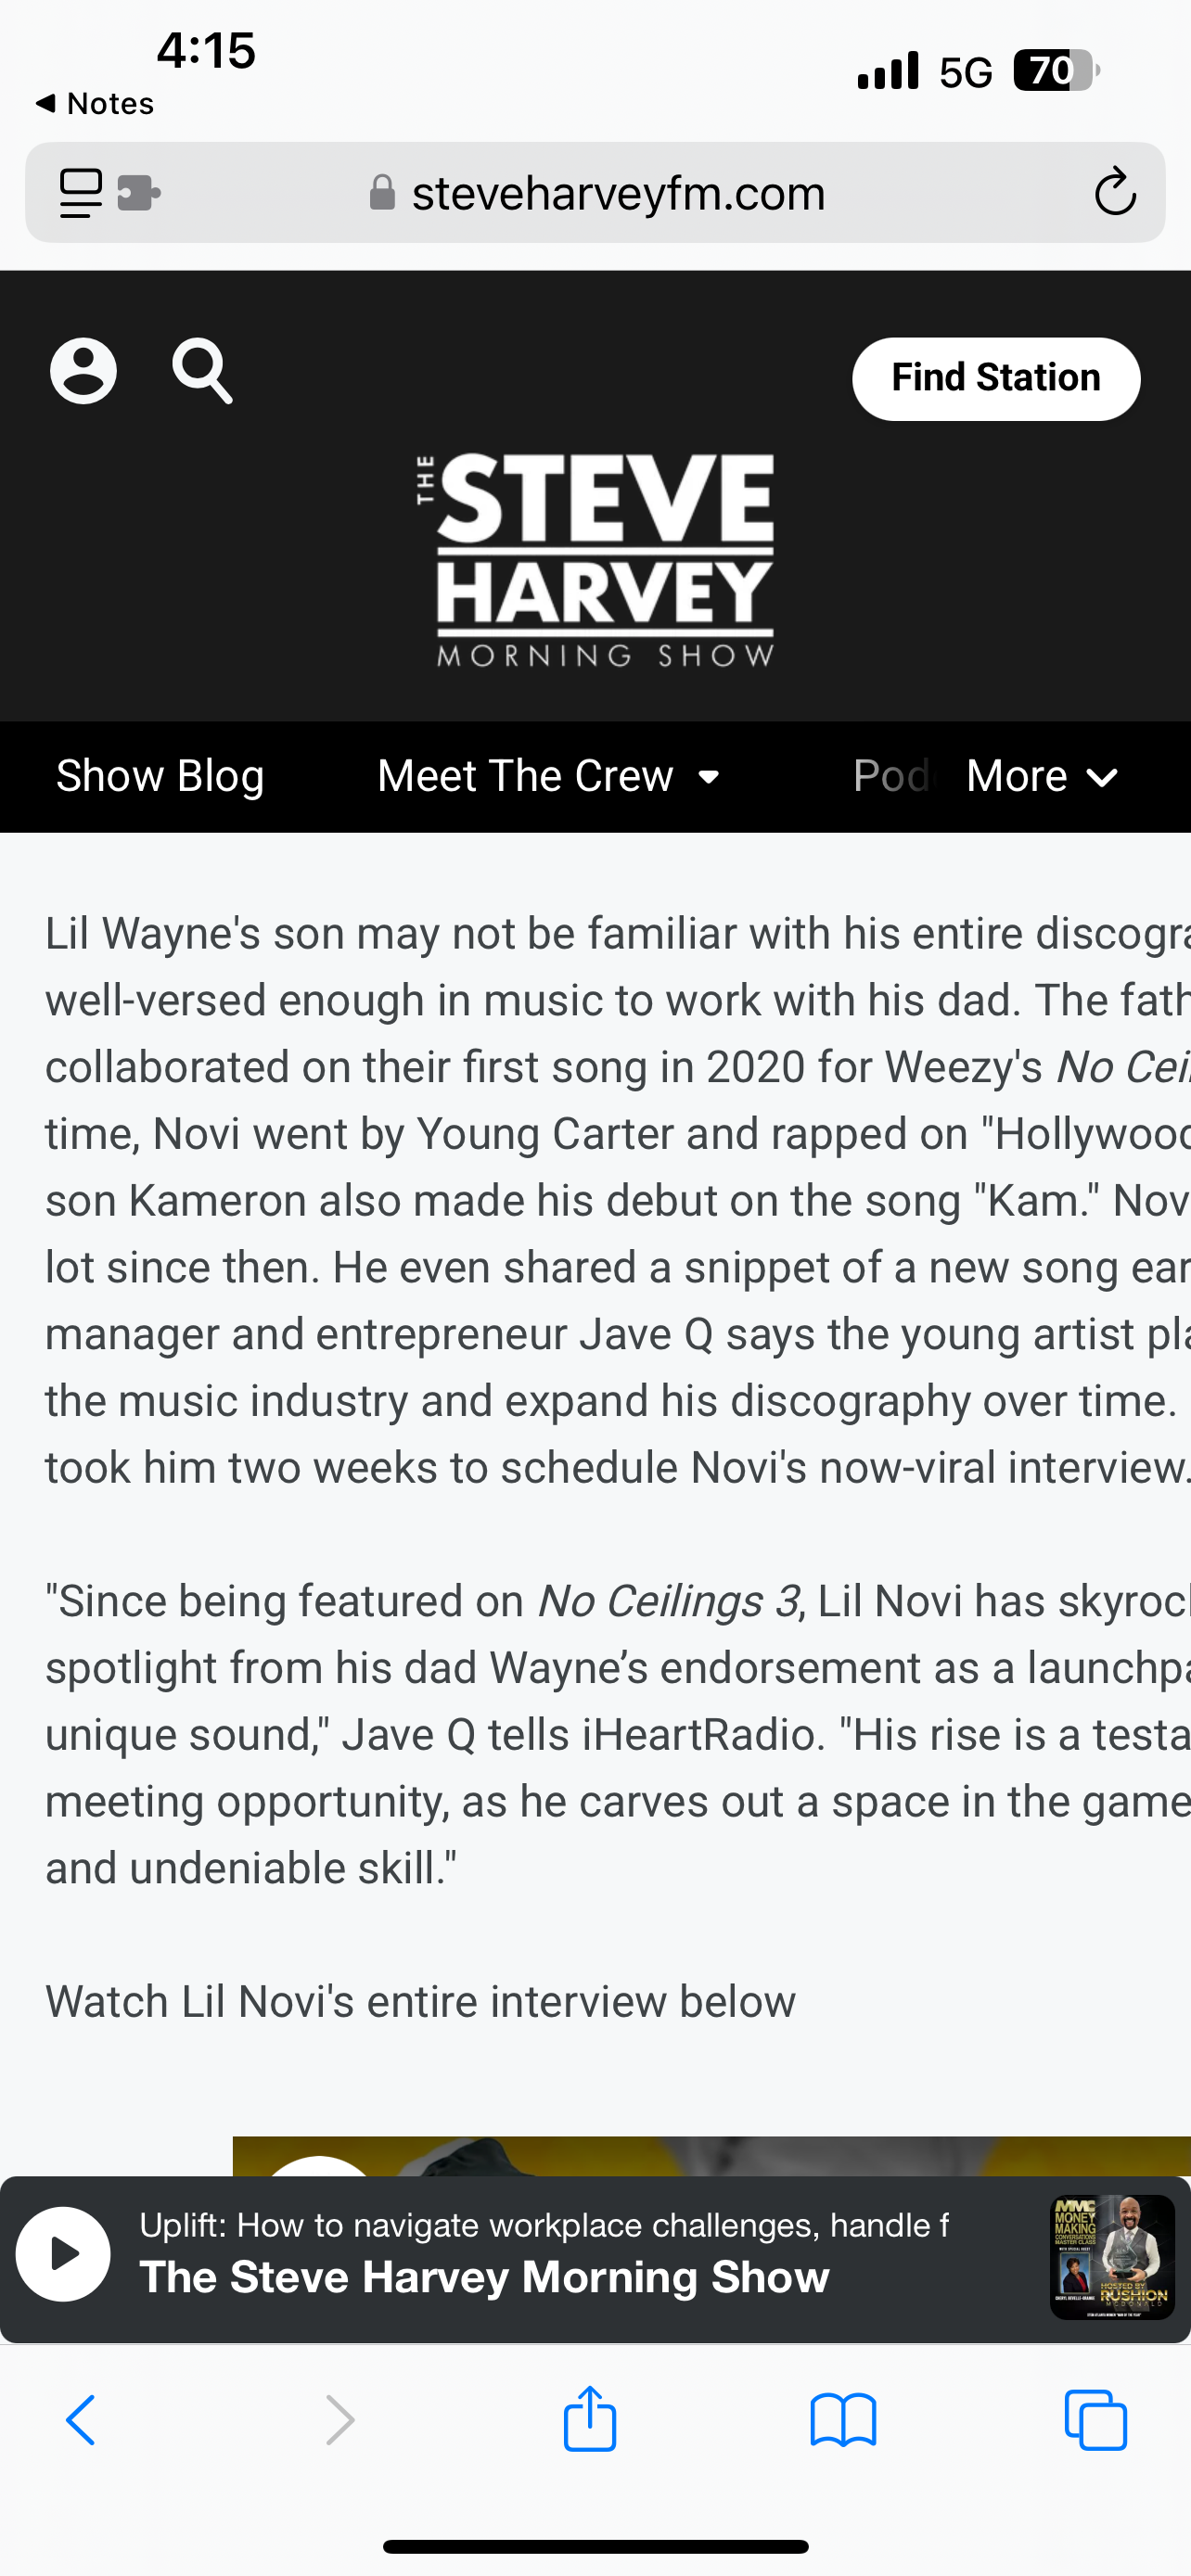The width and height of the screenshot is (1191, 2576).
Task: Open the user account profile icon
Action: pos(83,371)
